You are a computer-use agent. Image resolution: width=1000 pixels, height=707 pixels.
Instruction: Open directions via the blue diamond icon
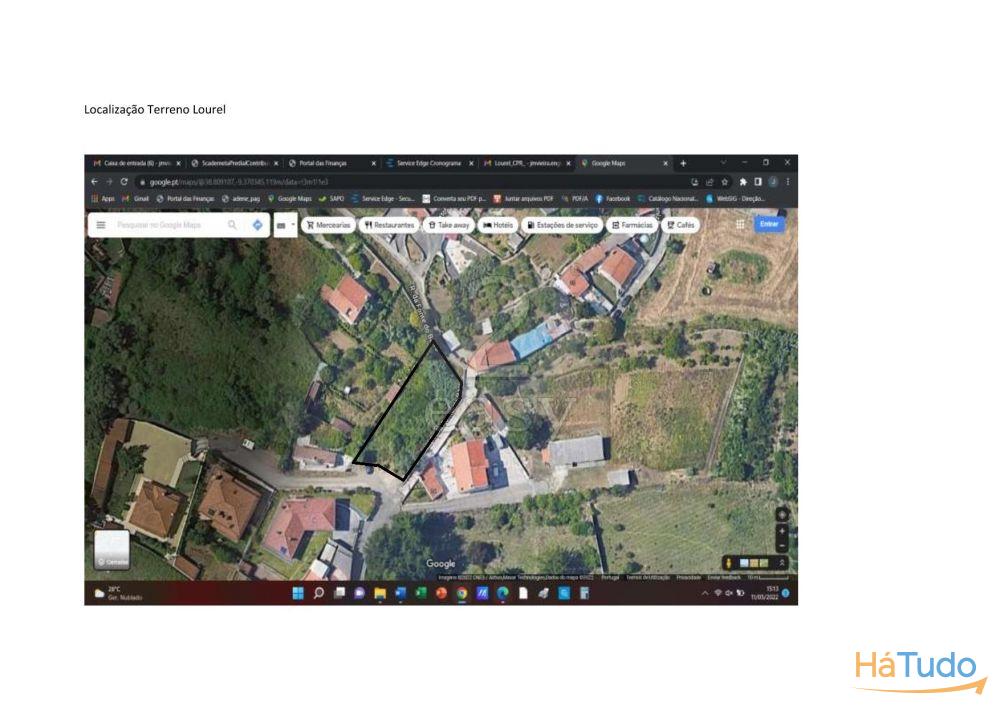tap(258, 225)
